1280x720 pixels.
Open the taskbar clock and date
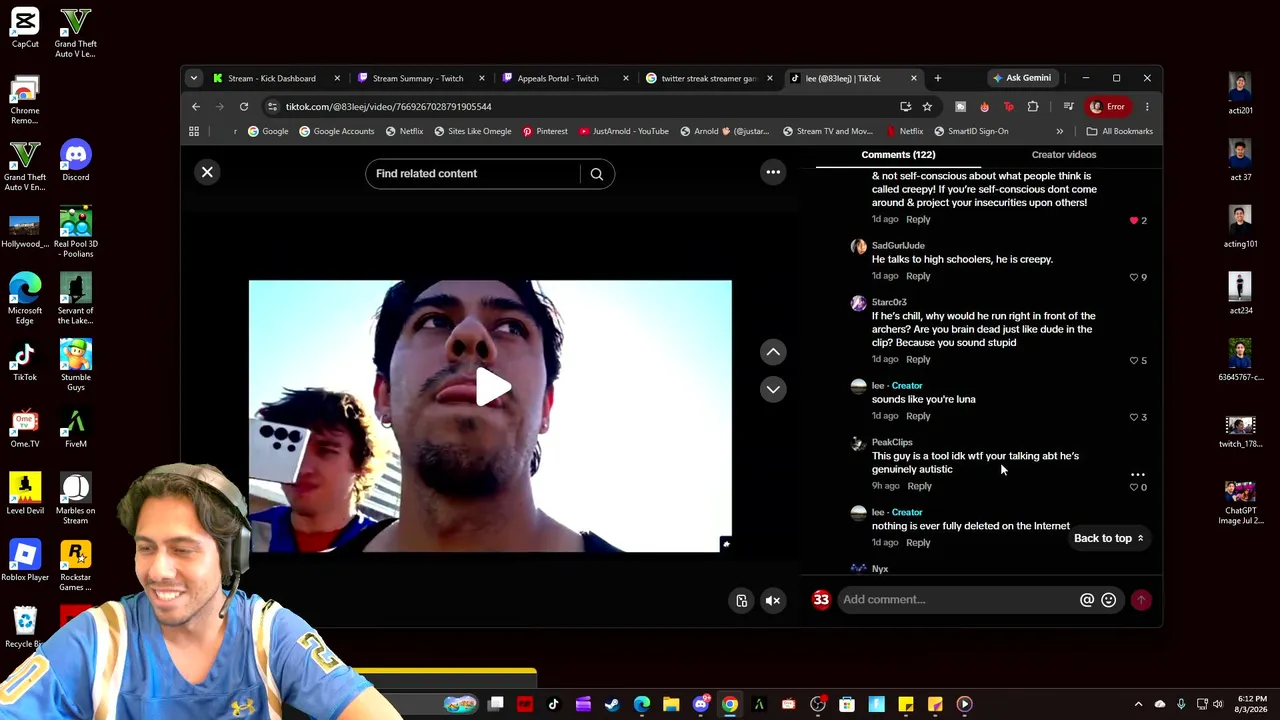click(x=1252, y=705)
